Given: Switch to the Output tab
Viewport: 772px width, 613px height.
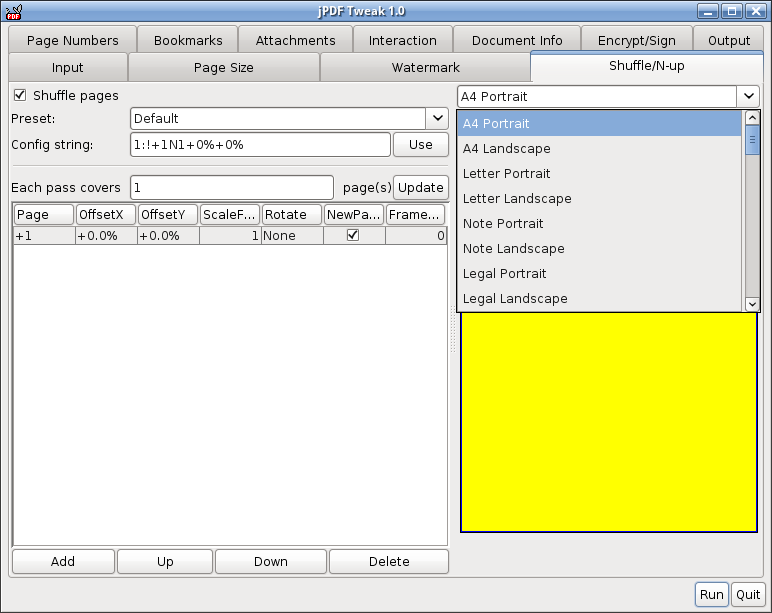Looking at the screenshot, I should coord(729,40).
